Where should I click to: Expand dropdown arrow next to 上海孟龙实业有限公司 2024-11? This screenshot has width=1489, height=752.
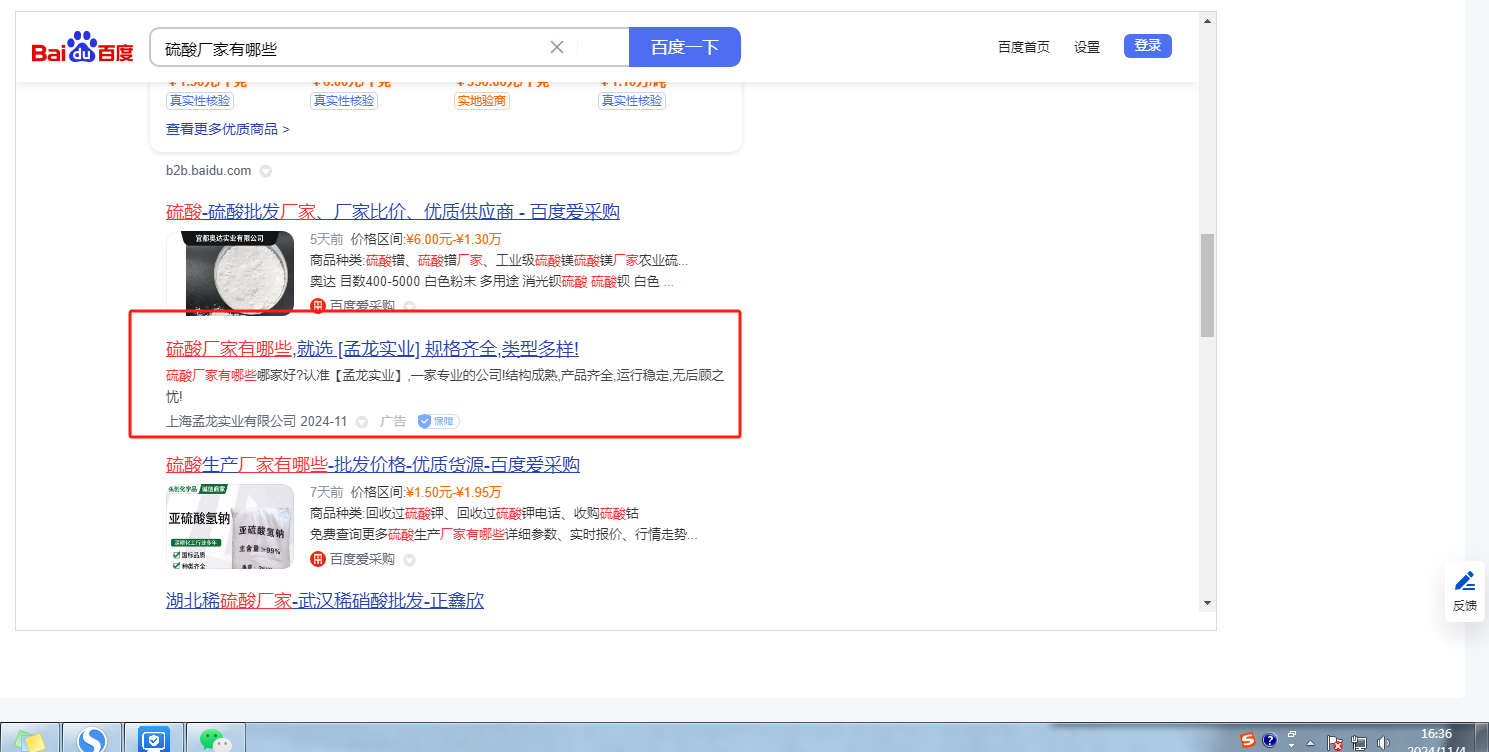[362, 422]
